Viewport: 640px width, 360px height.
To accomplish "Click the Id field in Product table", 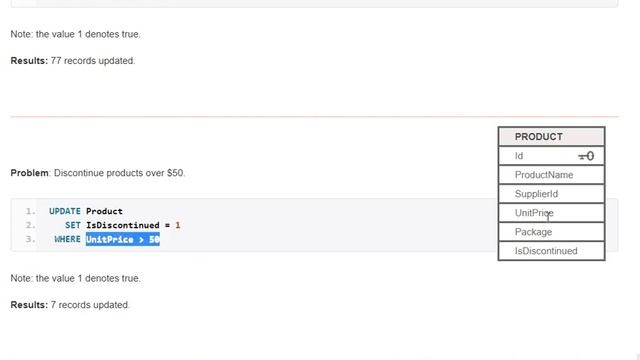I will pos(551,156).
